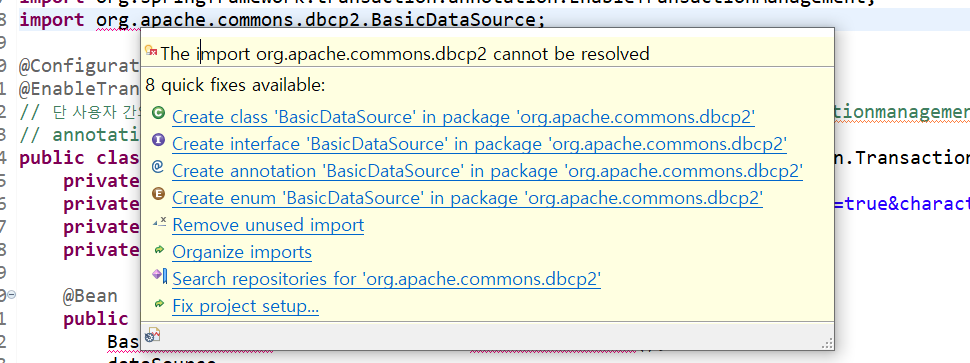Open 'Search repositories for org.apache.commons.dbcp2' link
Viewport: 970px width, 363px height.
click(x=387, y=280)
